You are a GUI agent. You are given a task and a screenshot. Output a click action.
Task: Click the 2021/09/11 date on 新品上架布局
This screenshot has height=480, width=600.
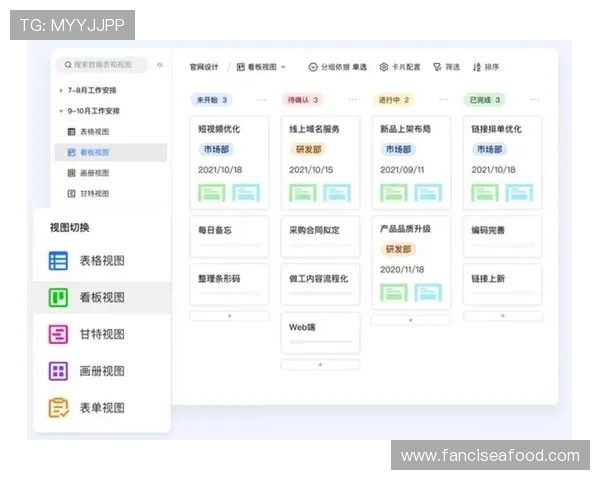coord(402,170)
